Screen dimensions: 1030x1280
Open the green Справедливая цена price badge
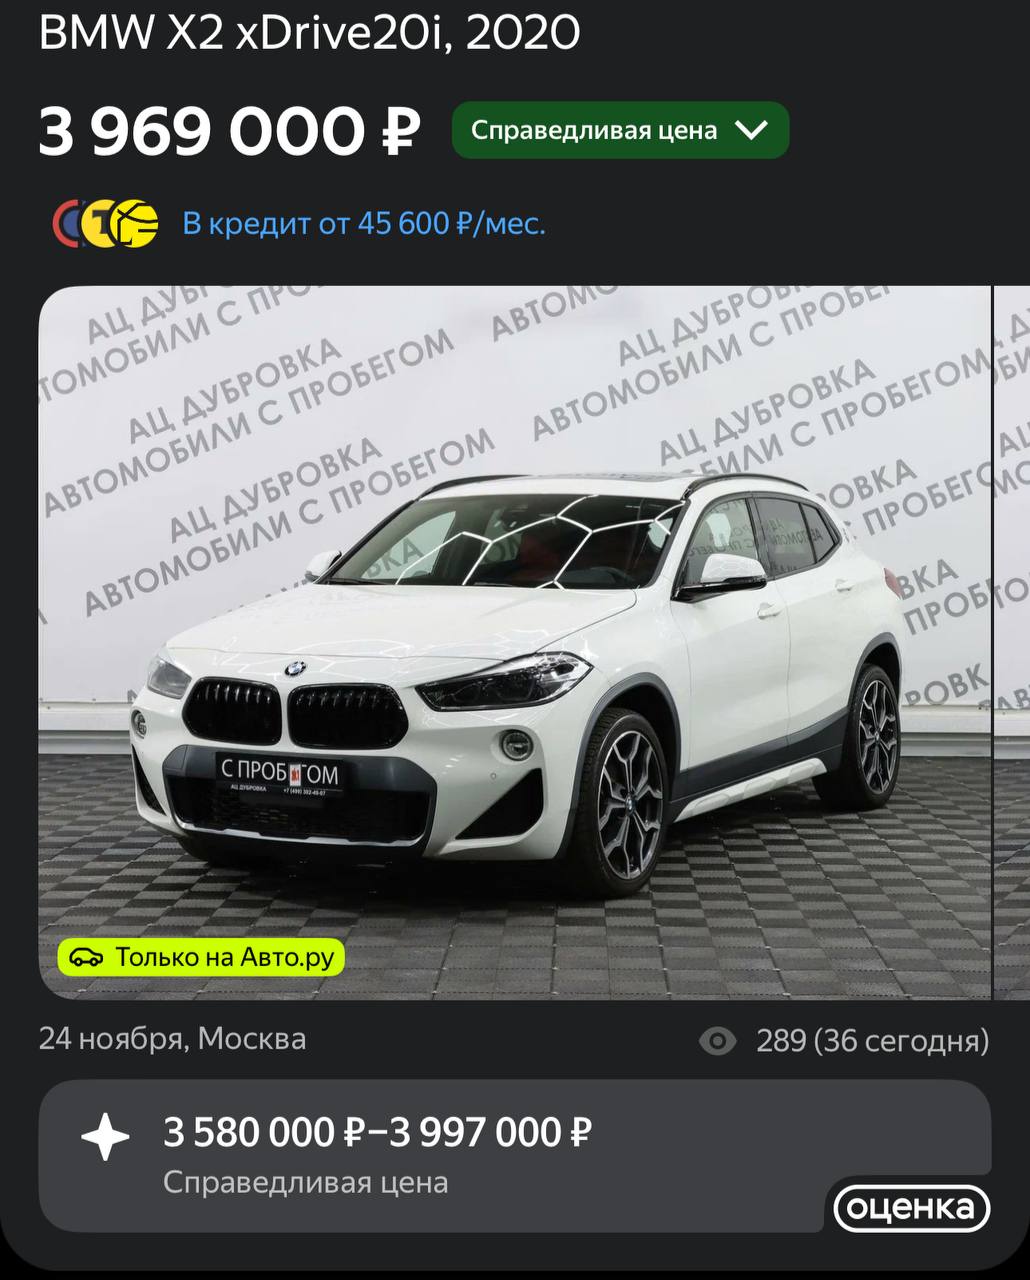620,130
